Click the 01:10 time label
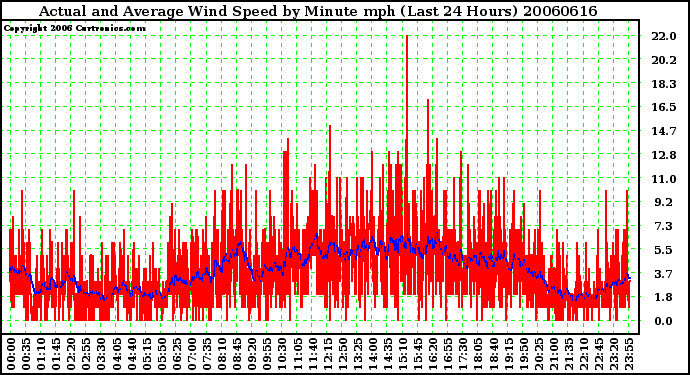690x375 pixels. pos(41,354)
